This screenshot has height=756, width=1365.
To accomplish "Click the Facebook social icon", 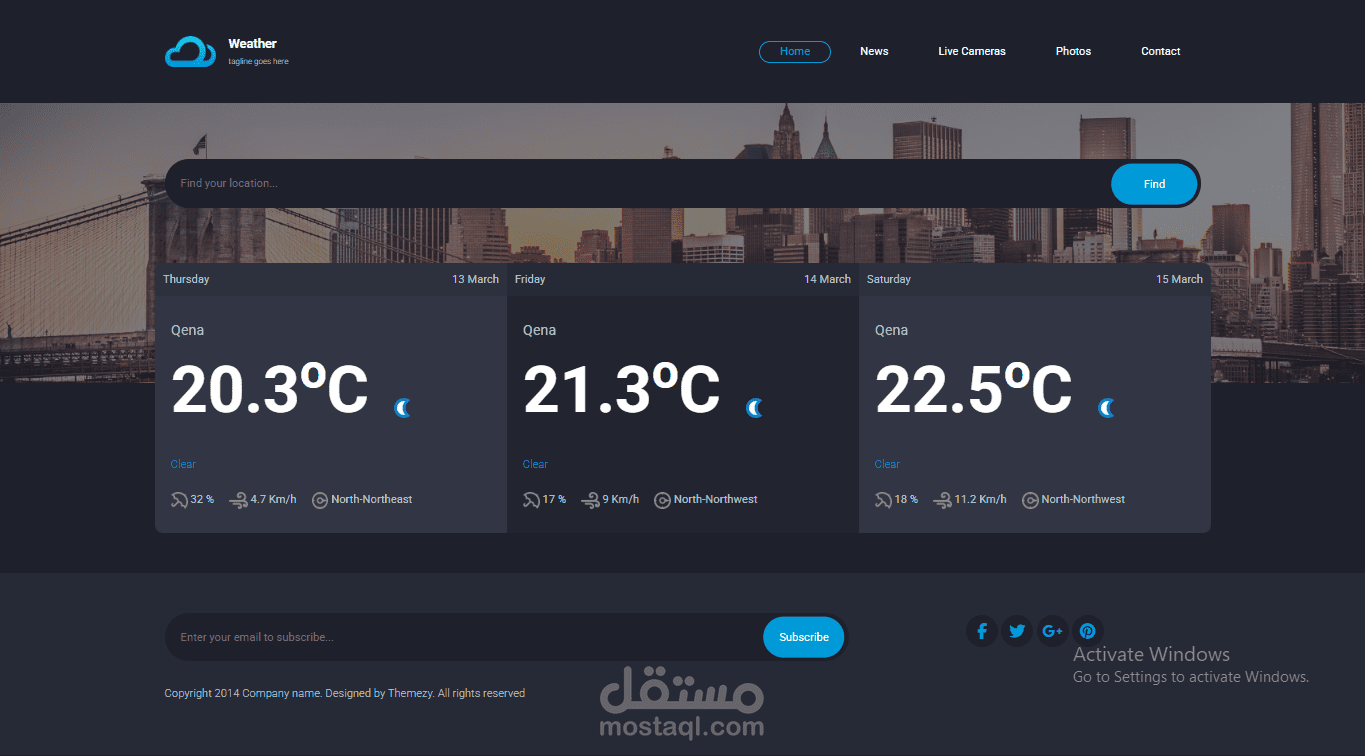I will tap(981, 631).
